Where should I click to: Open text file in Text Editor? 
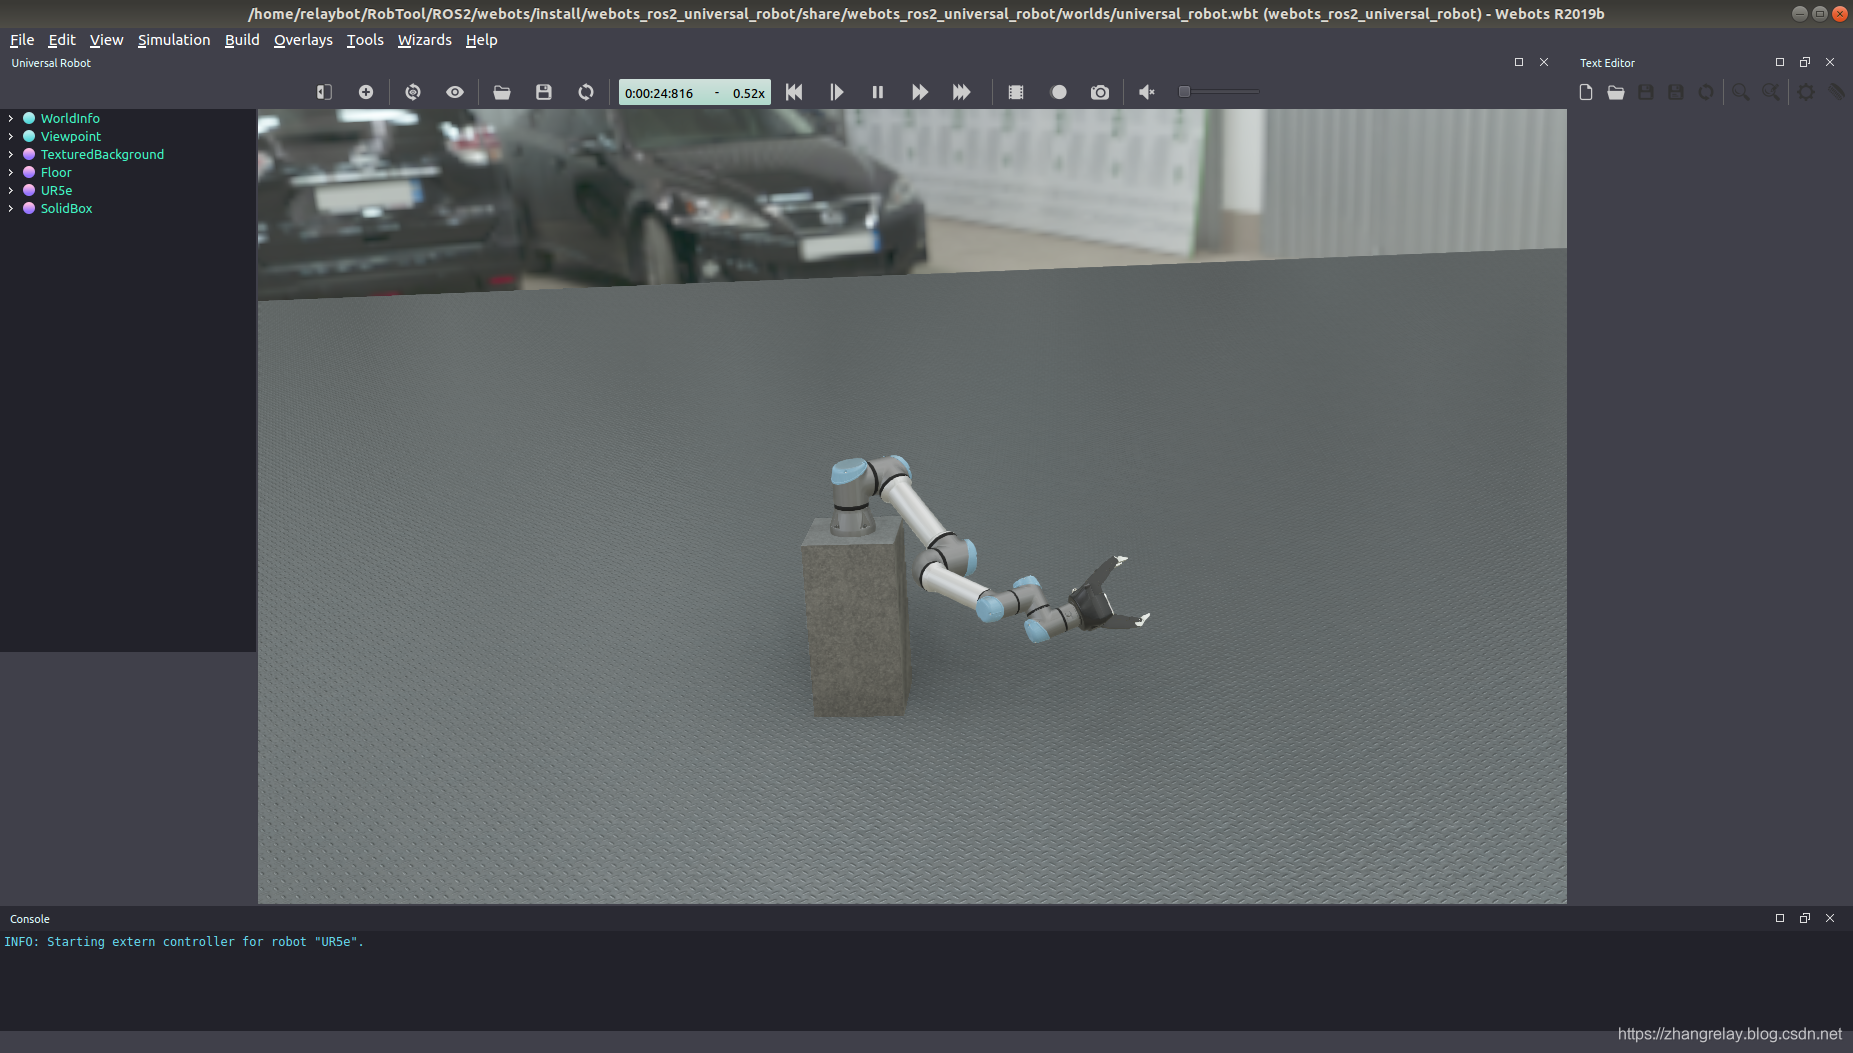(x=1616, y=92)
